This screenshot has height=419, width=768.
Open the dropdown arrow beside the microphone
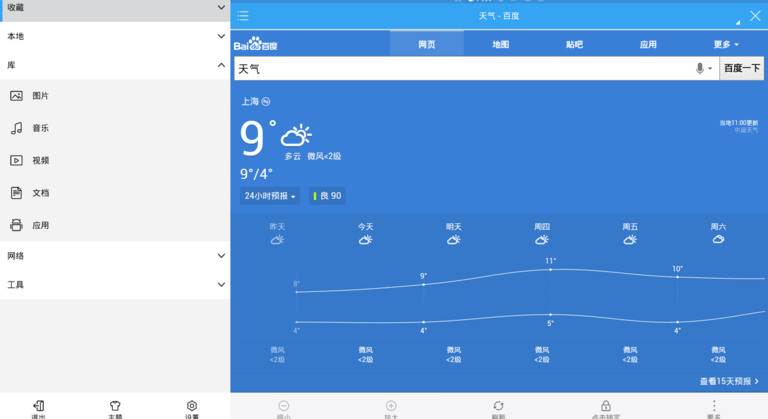[710, 69]
